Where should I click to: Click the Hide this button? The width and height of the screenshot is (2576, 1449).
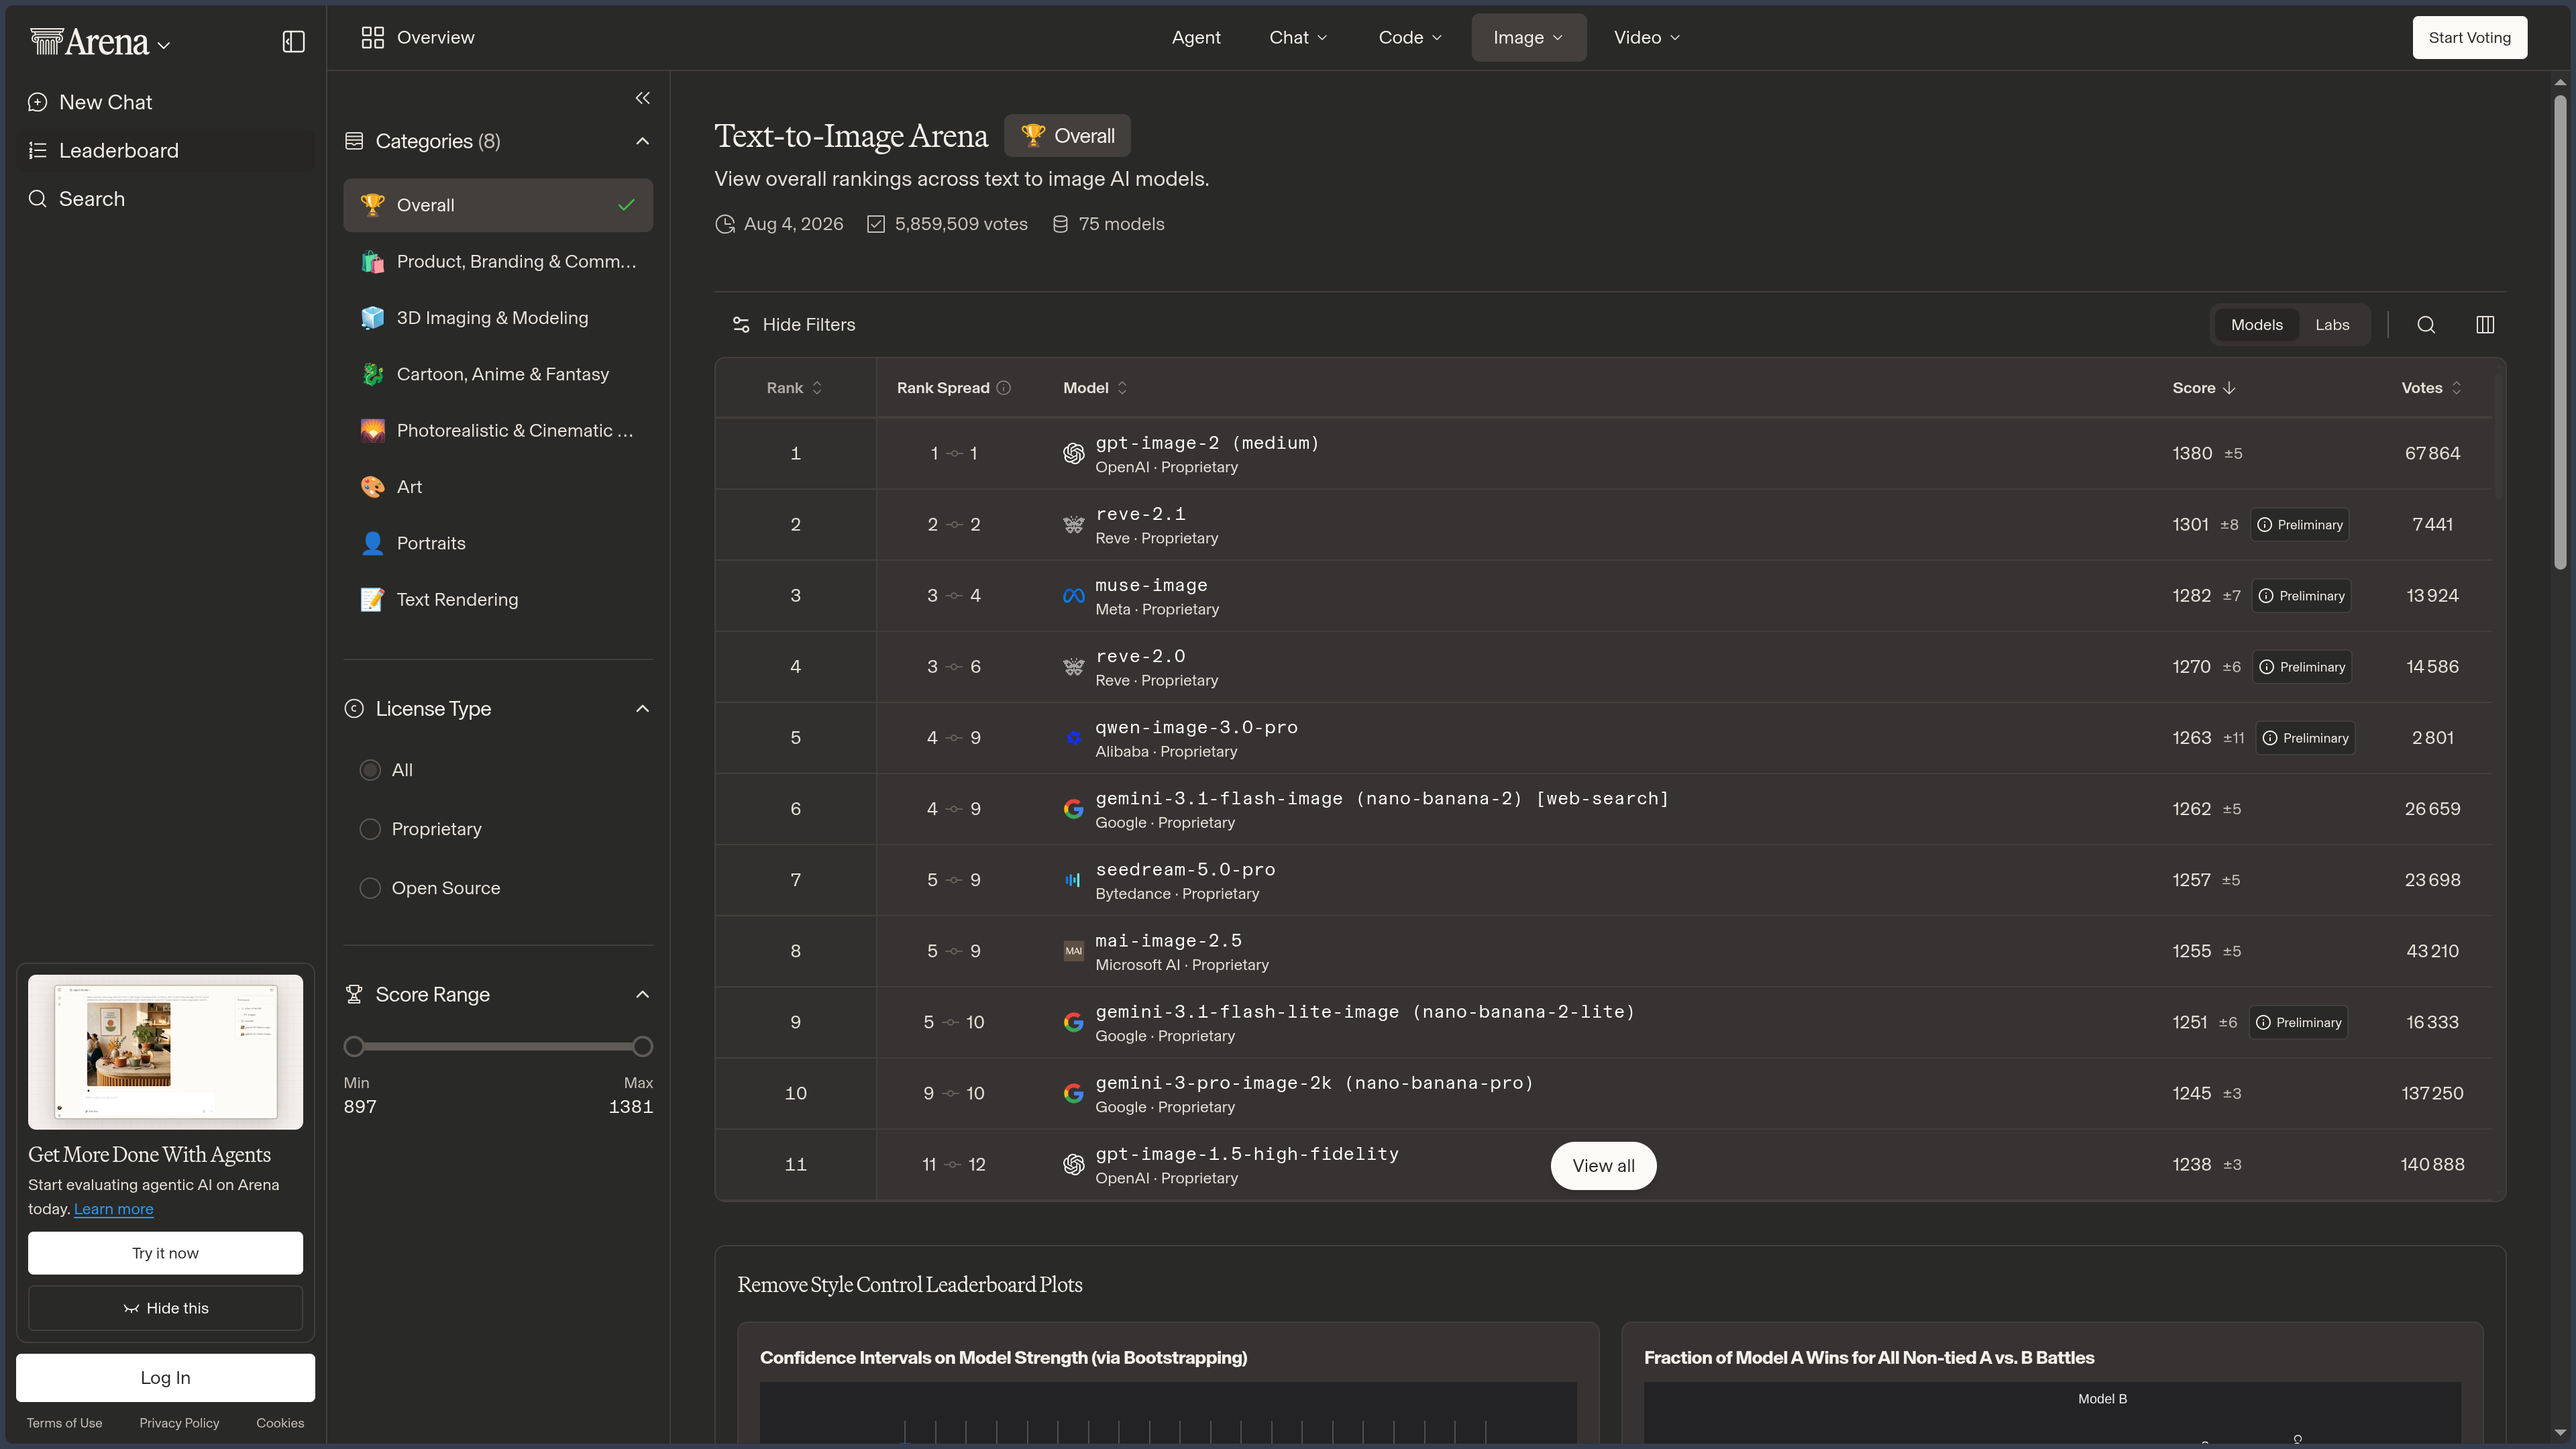tap(165, 1308)
